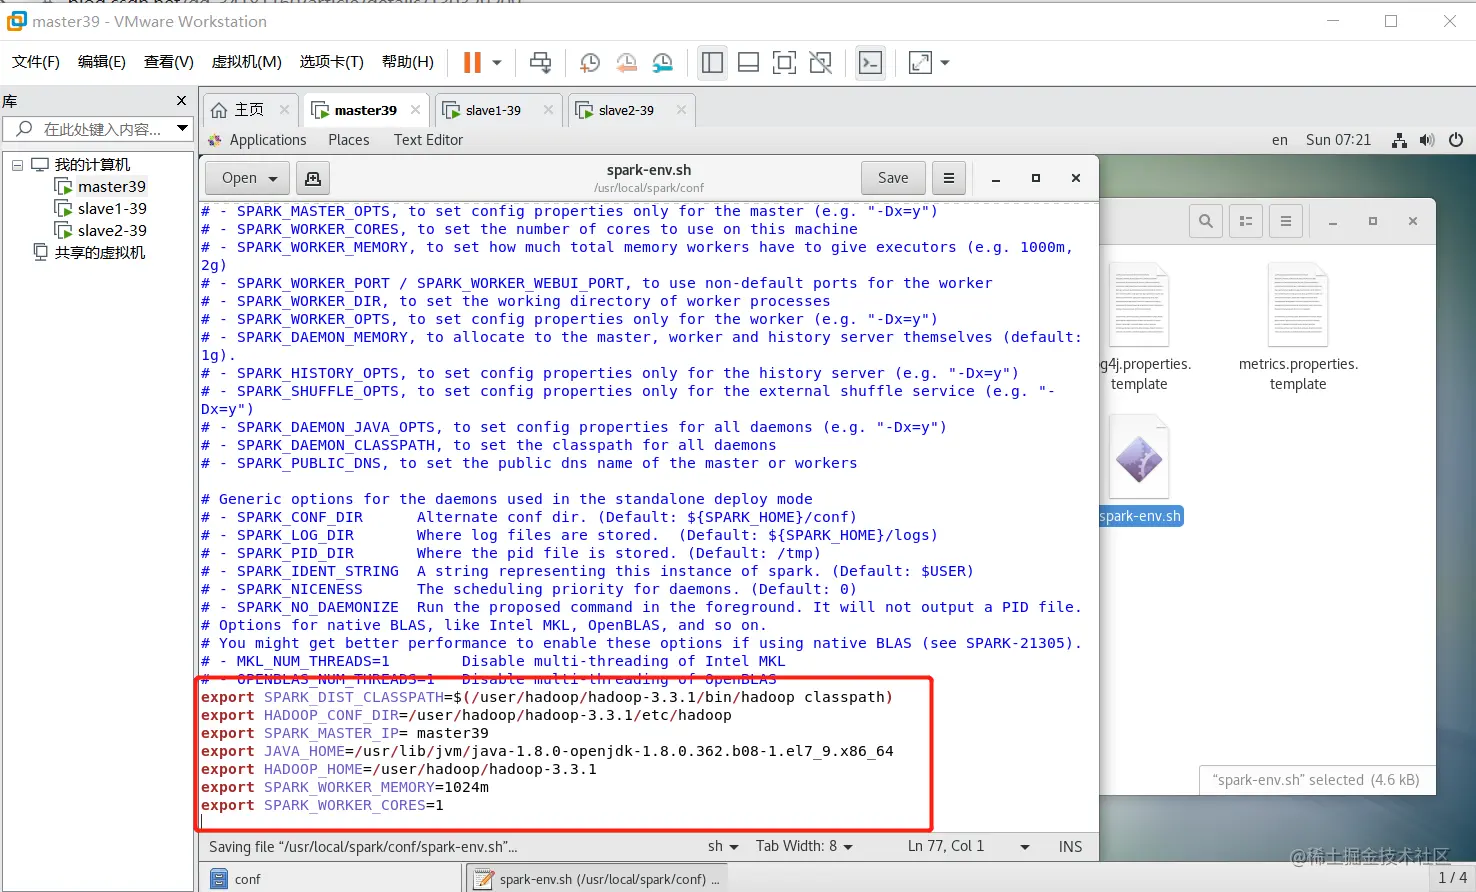Open the text editor hamburger menu
Image resolution: width=1476 pixels, height=892 pixels.
tap(949, 178)
